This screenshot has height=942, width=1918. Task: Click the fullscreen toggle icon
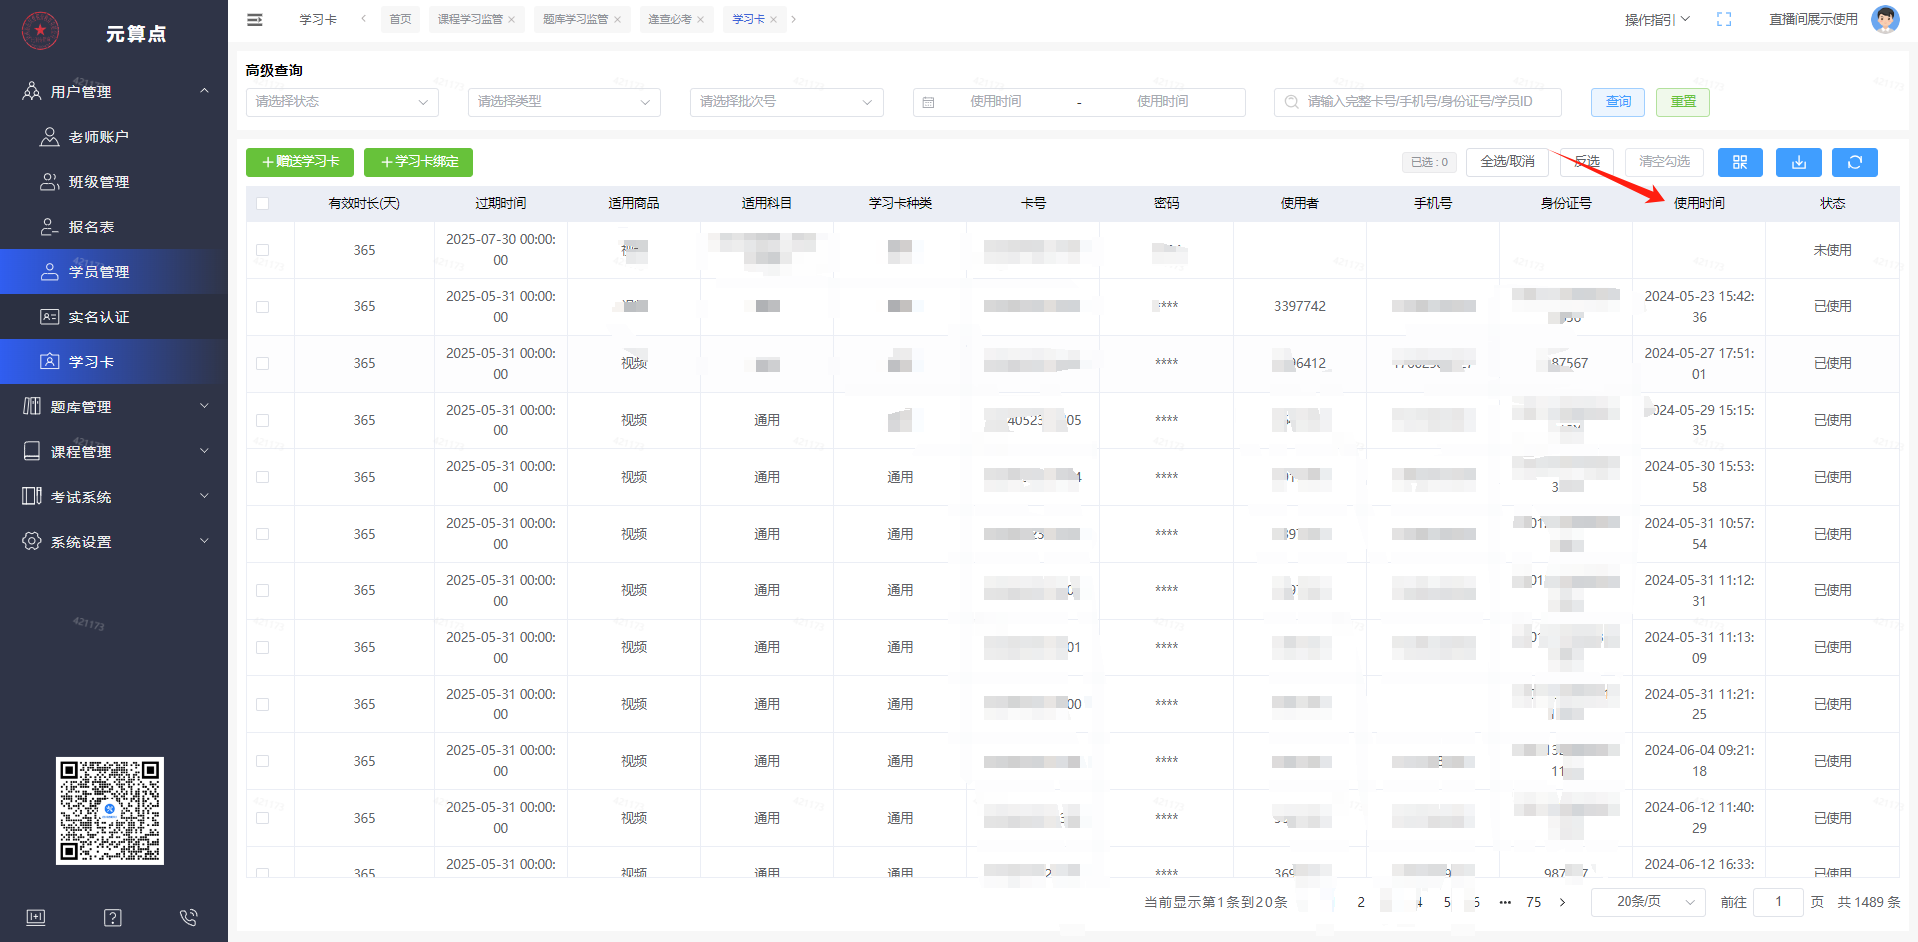(1724, 19)
